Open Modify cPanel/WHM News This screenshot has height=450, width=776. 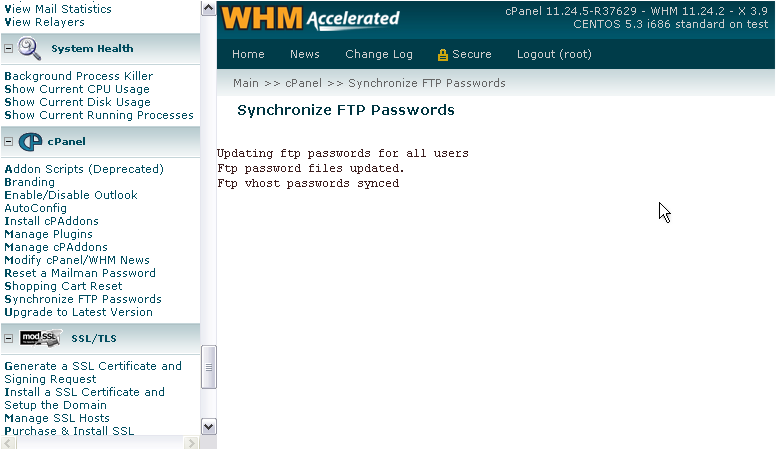(77, 260)
